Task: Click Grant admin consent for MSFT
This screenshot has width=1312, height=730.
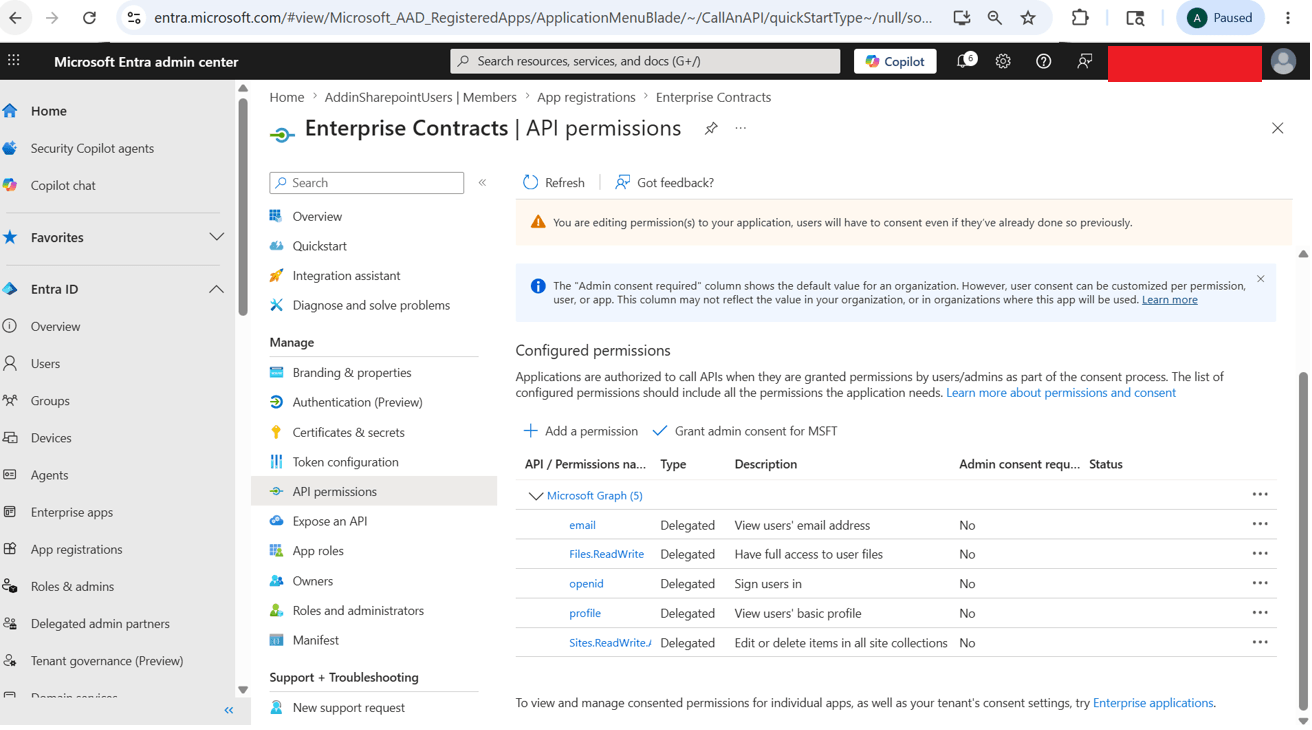Action: pyautogui.click(x=745, y=431)
